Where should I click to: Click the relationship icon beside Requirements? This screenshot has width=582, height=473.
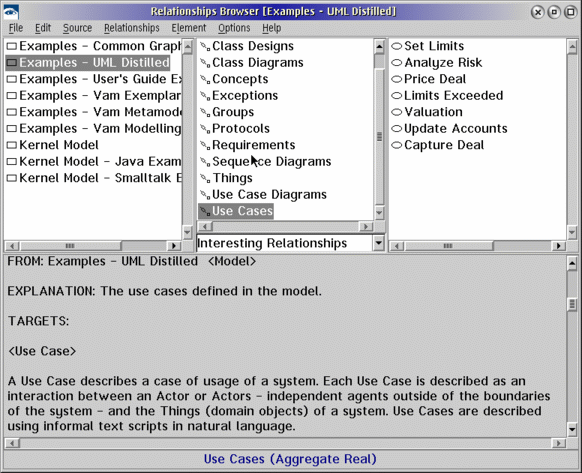coord(205,145)
